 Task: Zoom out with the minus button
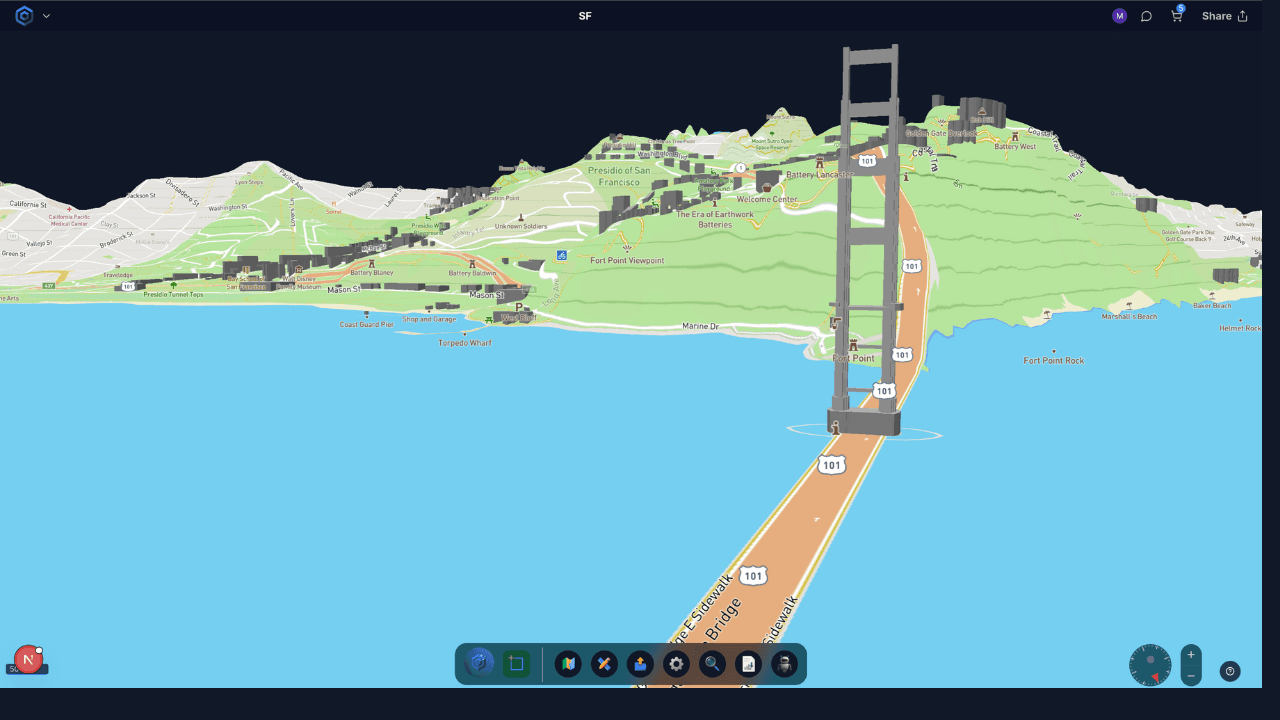click(x=1191, y=676)
